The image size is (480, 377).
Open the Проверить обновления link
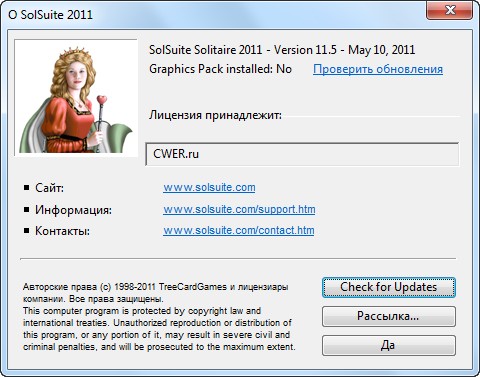[x=378, y=69]
